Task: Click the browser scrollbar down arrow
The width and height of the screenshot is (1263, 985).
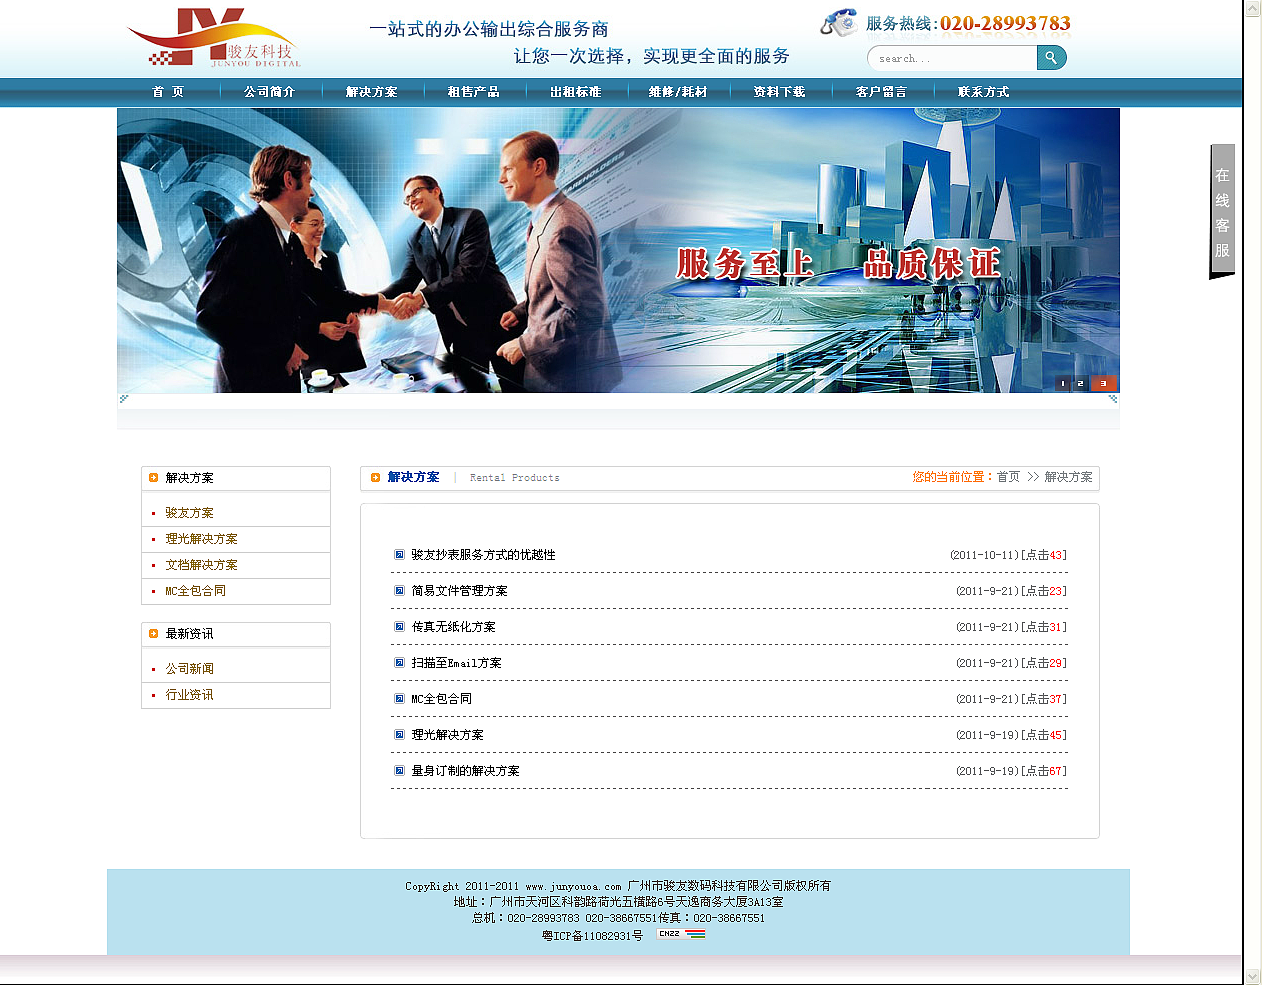Action: [x=1253, y=976]
